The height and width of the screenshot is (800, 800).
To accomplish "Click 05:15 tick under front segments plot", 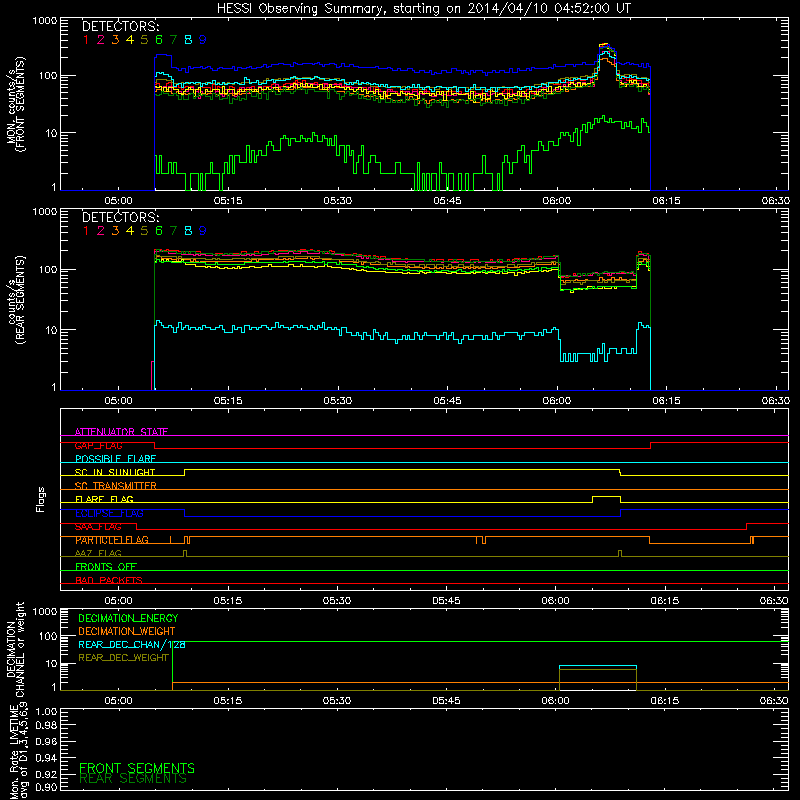I will pyautogui.click(x=228, y=201).
